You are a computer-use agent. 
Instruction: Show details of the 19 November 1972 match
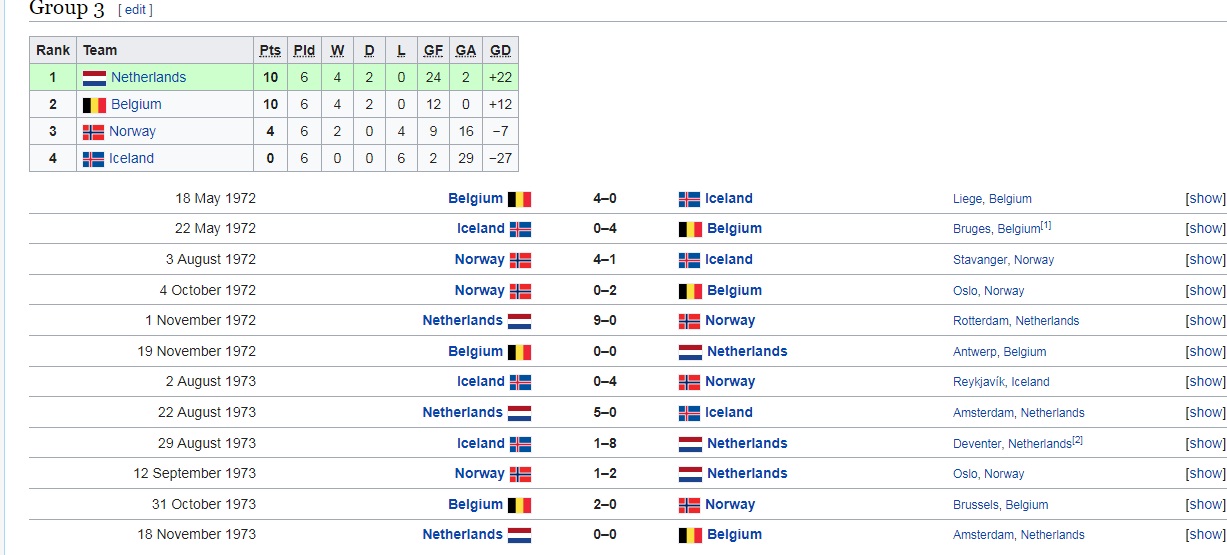[x=1205, y=351]
